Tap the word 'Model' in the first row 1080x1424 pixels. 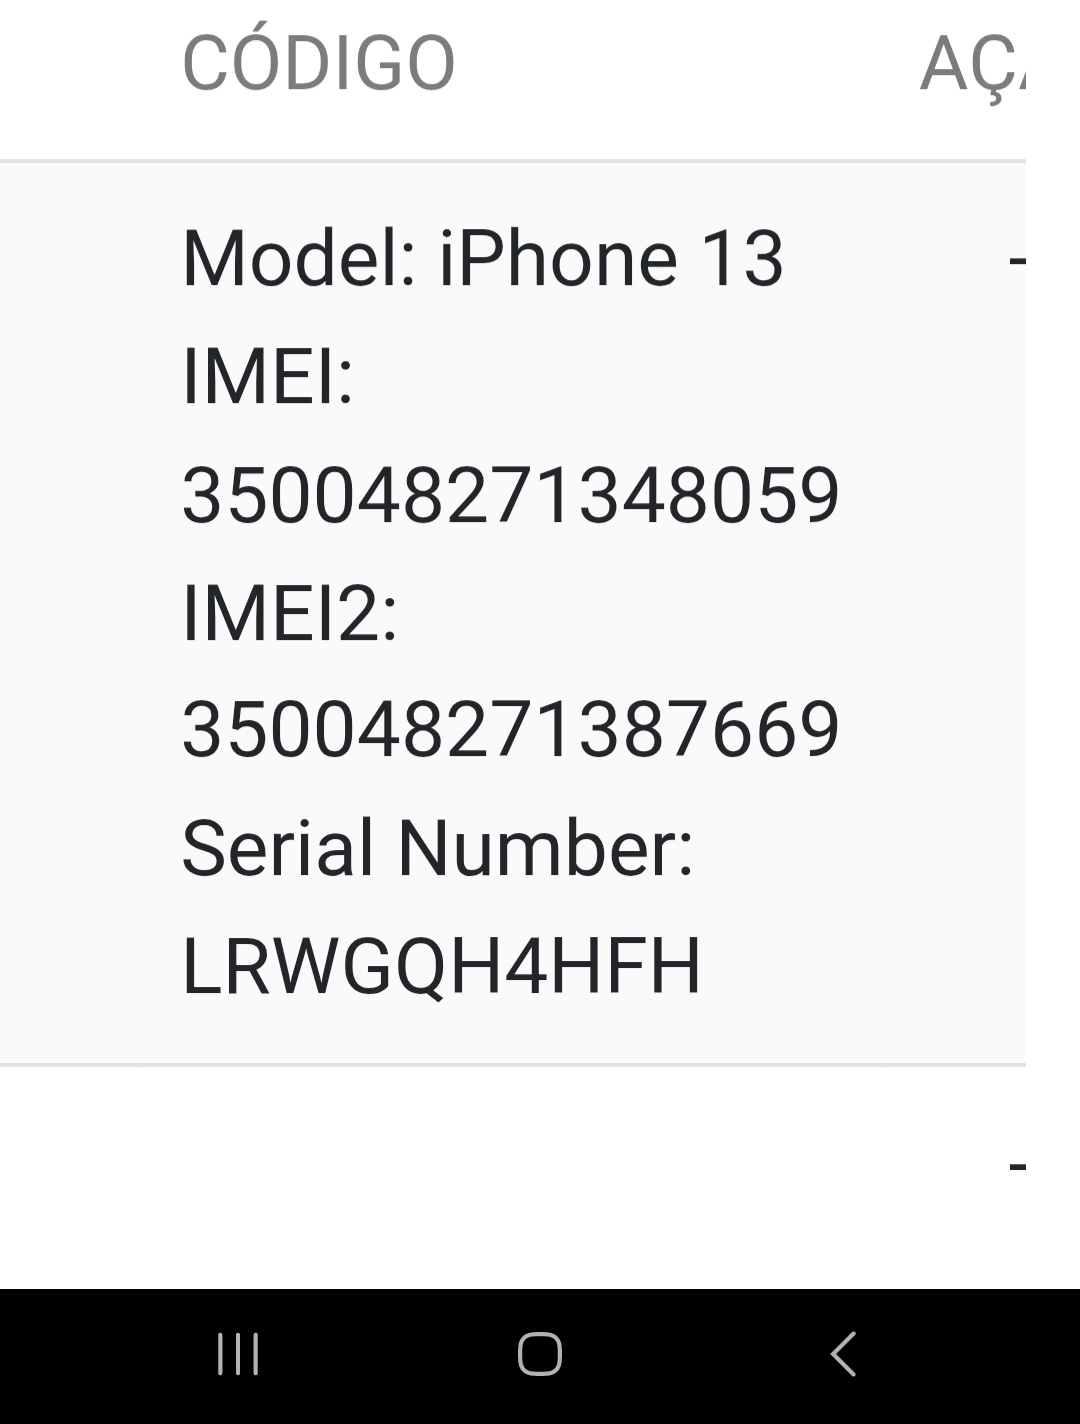click(290, 259)
